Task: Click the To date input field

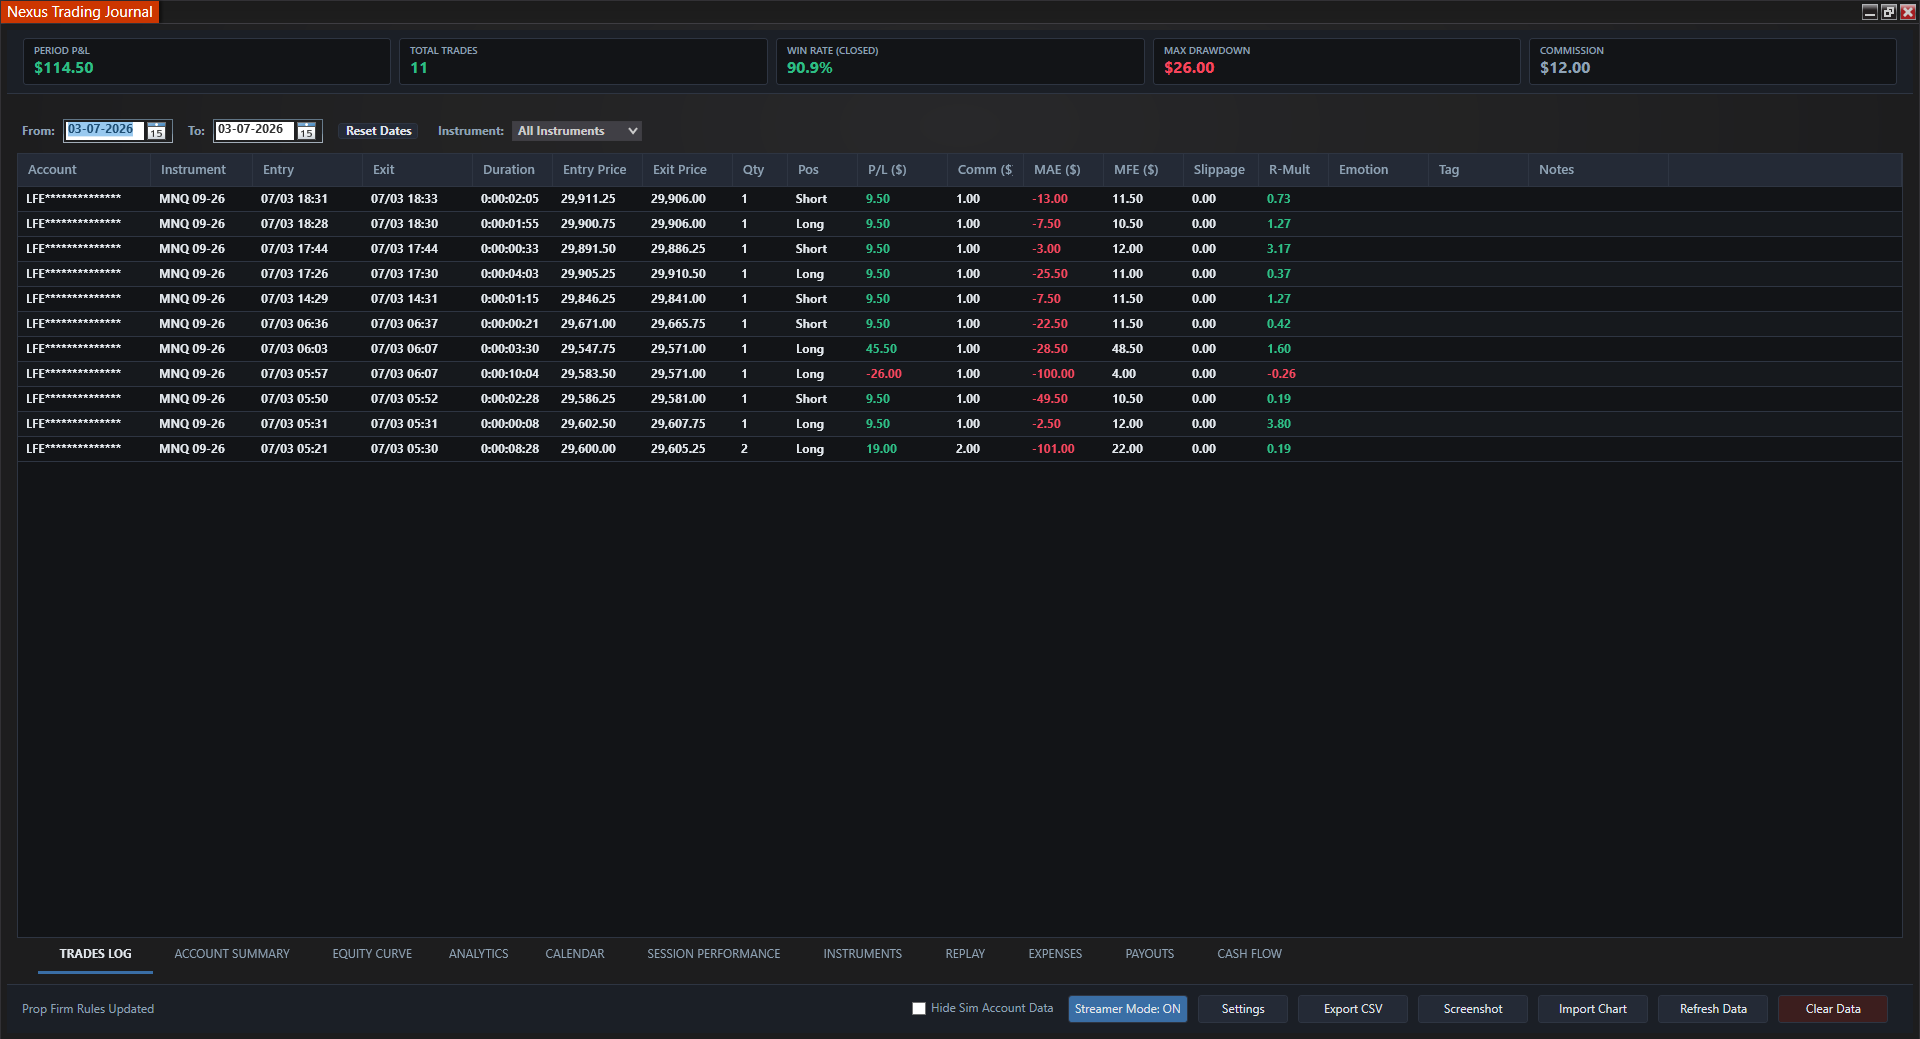Action: pos(255,130)
